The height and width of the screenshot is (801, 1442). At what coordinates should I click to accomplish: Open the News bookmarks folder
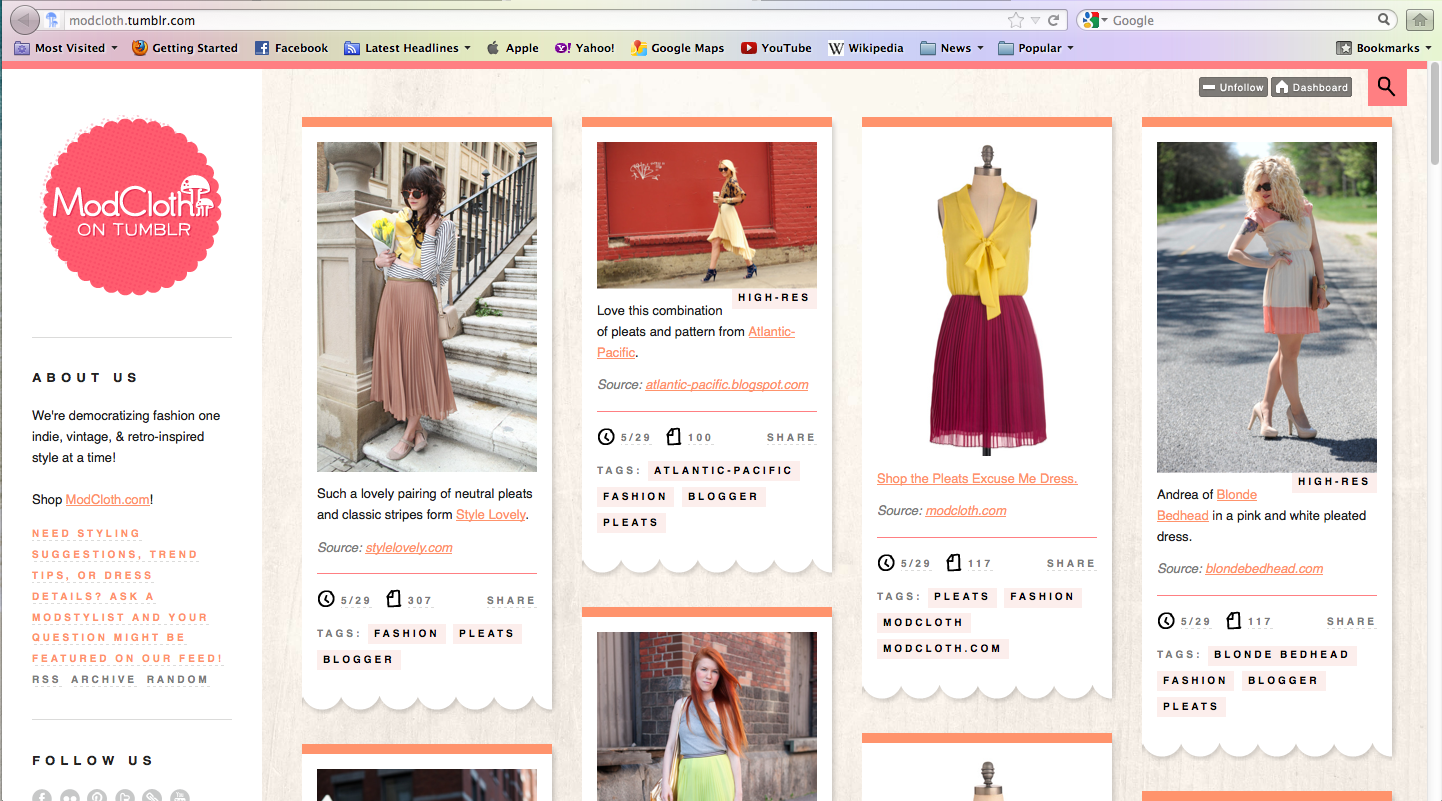(952, 48)
